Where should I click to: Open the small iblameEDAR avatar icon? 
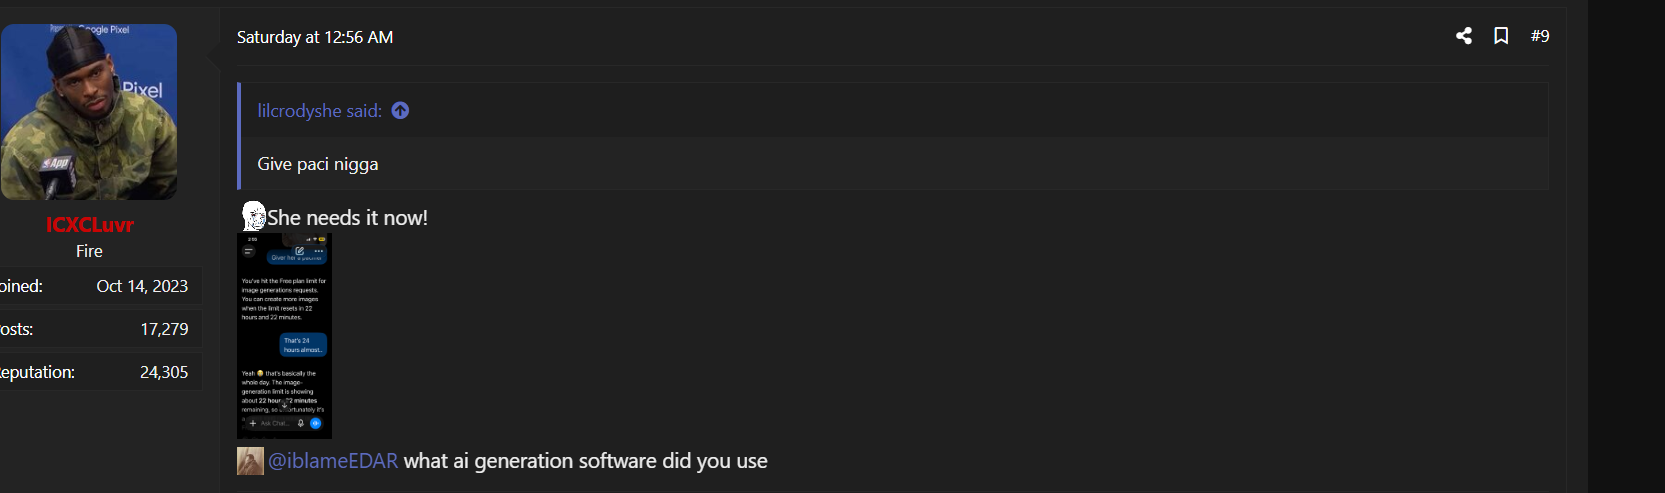[250, 461]
